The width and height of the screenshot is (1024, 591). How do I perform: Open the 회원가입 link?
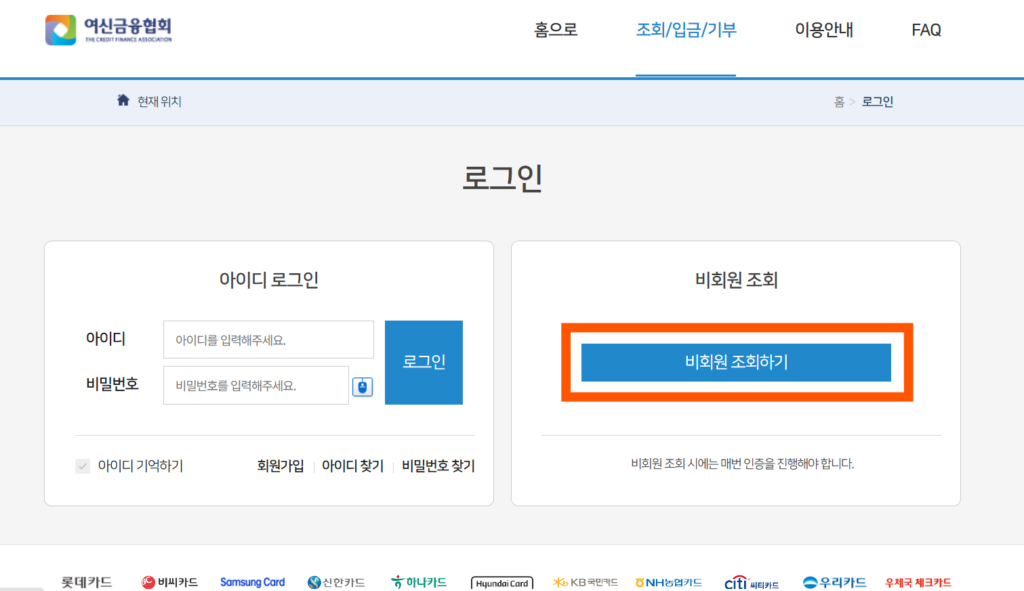281,466
